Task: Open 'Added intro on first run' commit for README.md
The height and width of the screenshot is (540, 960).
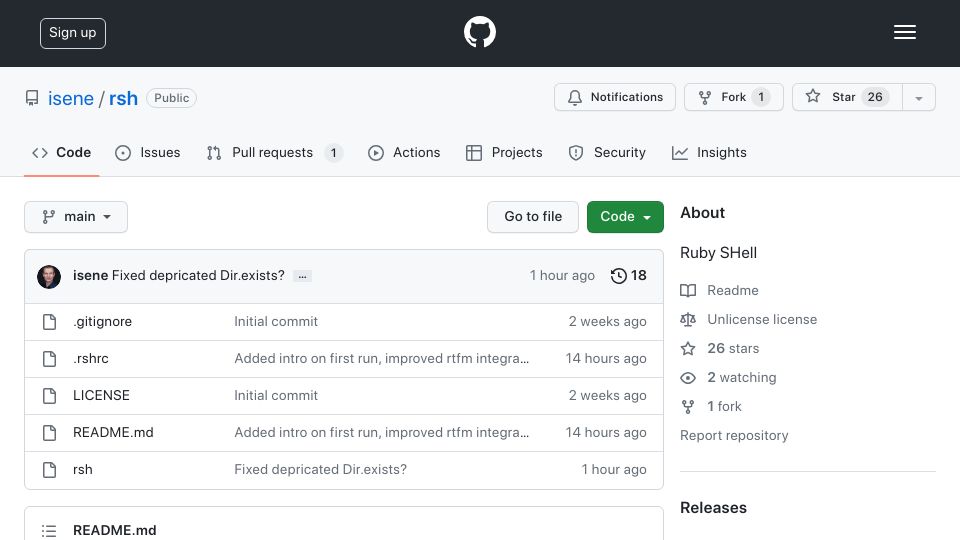Action: (x=381, y=432)
